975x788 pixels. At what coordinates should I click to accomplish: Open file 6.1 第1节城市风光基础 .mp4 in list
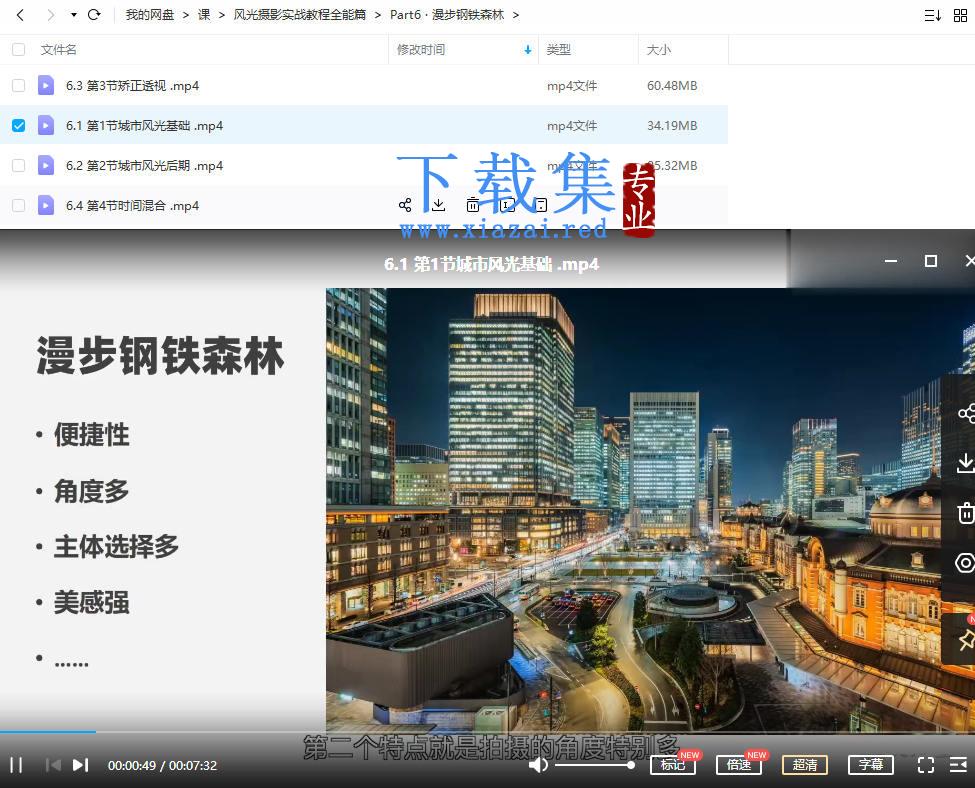144,126
